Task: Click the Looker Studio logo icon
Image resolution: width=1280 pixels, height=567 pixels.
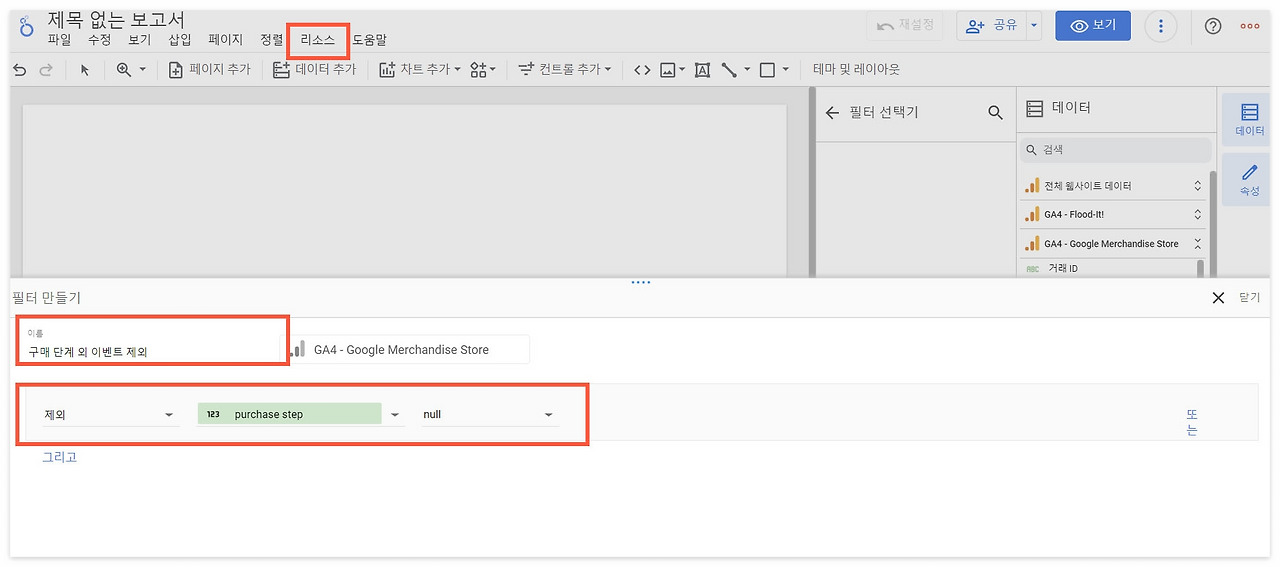Action: (27, 25)
